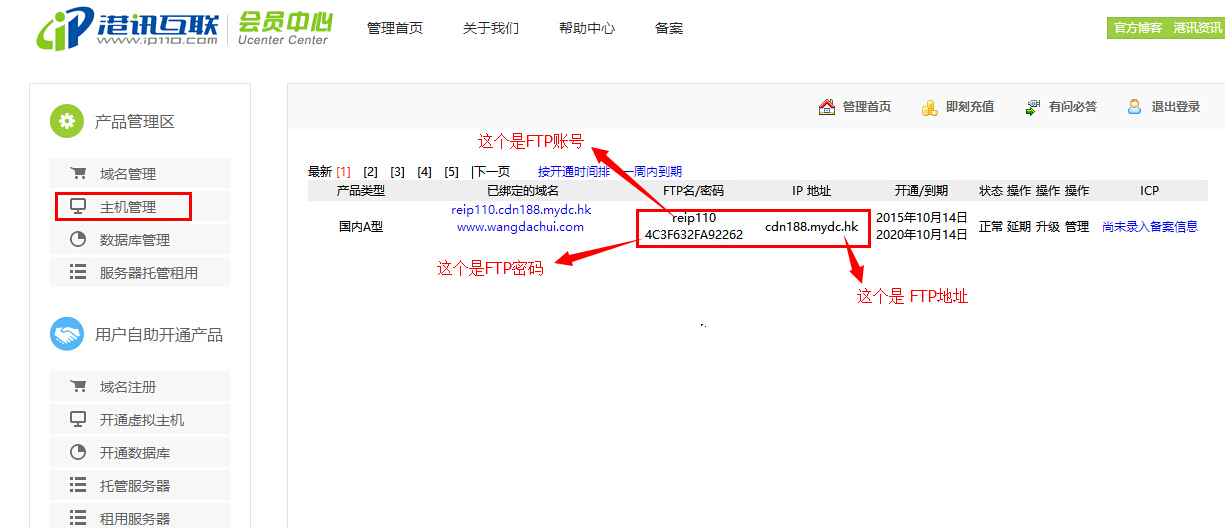Open the 港讯资讯 link

click(x=1197, y=28)
